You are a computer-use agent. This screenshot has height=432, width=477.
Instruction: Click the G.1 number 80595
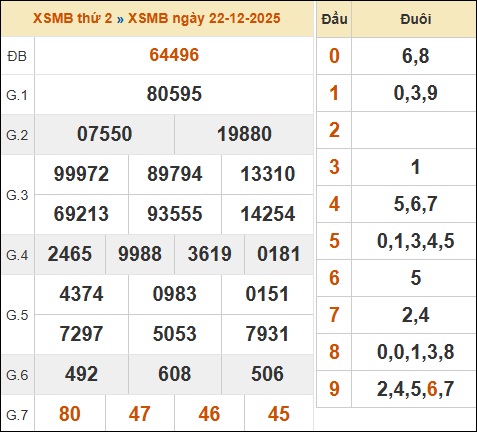click(174, 94)
